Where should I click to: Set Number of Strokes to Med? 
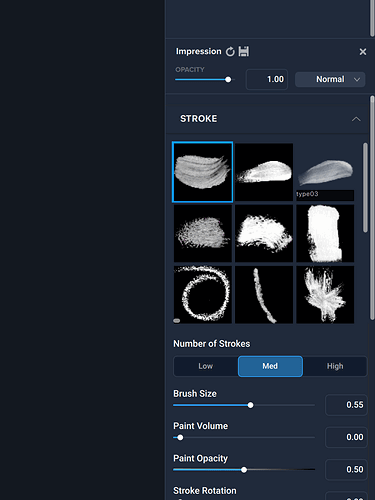coord(270,366)
